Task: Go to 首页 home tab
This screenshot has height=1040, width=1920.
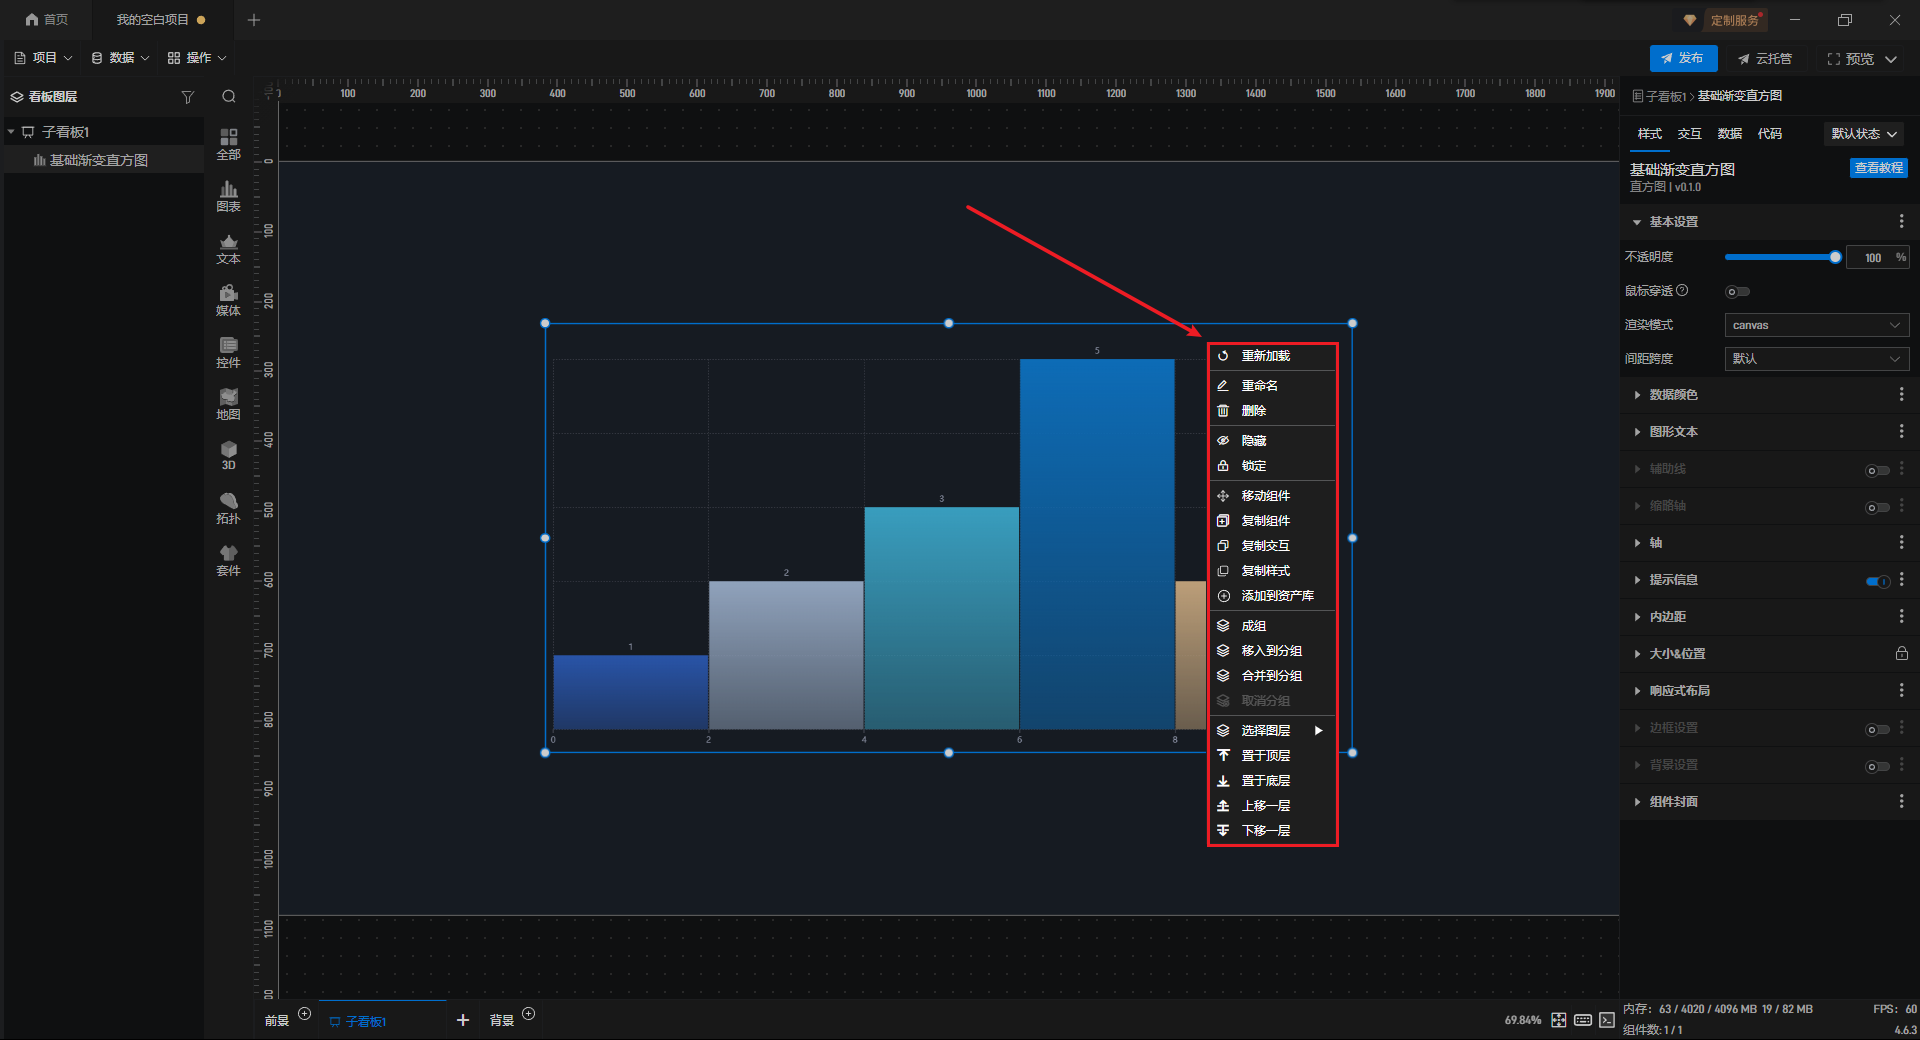Action: (x=46, y=20)
